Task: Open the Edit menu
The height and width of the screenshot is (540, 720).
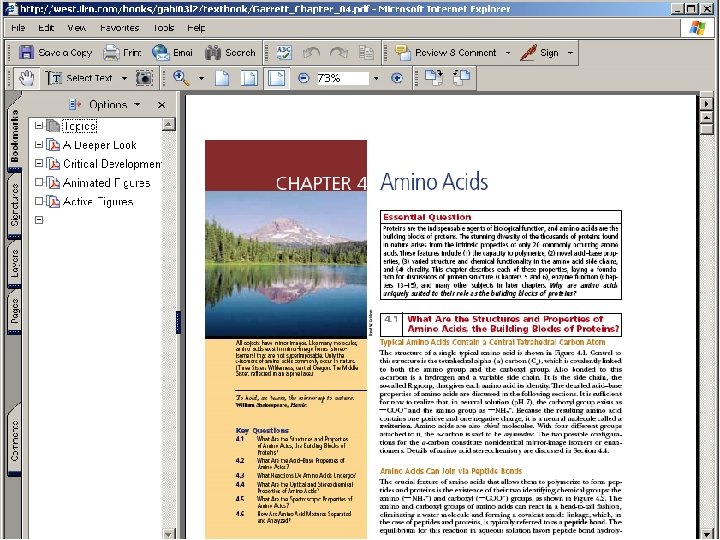Action: [46, 28]
